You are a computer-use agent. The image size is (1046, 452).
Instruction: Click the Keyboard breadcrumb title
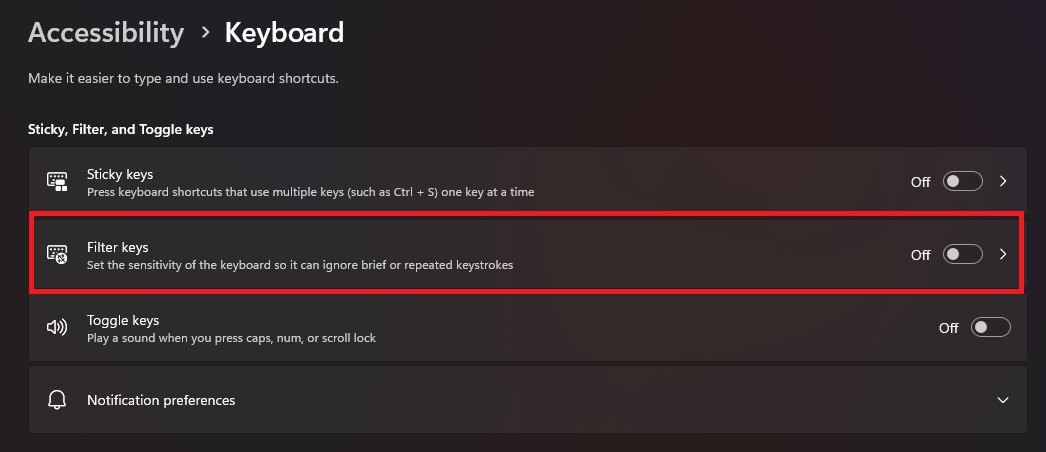pyautogui.click(x=284, y=33)
